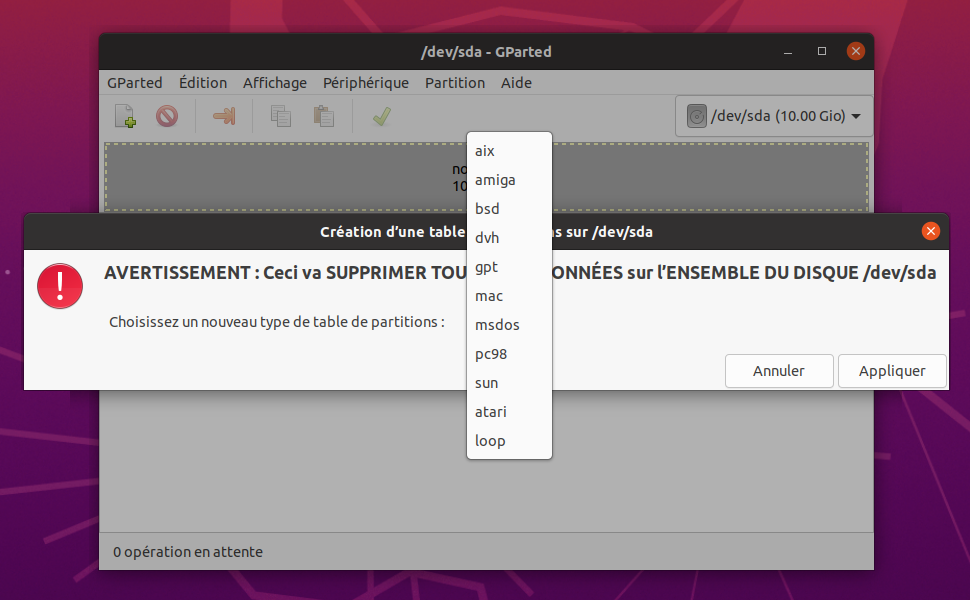Close the partition table creation dialog
Viewport: 970px width, 600px height.
click(x=930, y=231)
